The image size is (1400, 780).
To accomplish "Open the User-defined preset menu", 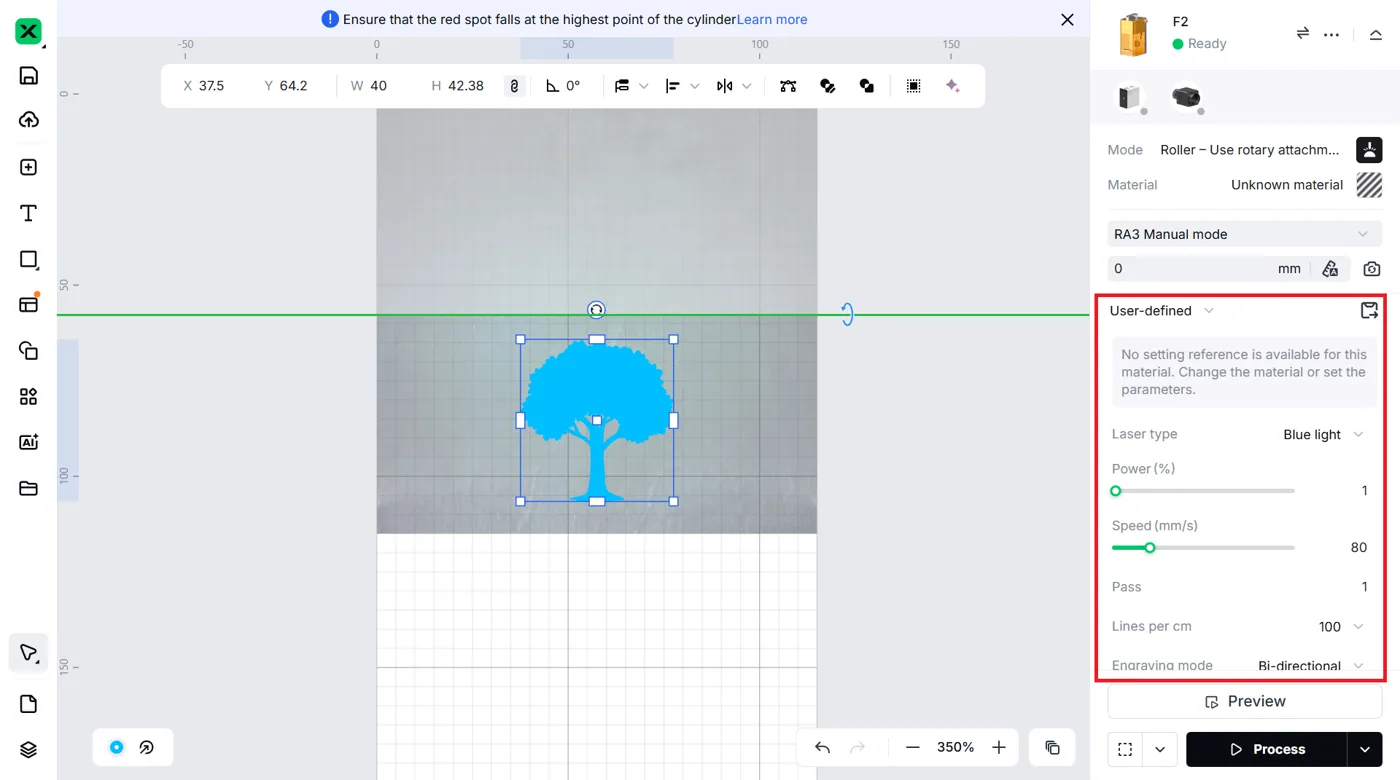I will 1162,311.
